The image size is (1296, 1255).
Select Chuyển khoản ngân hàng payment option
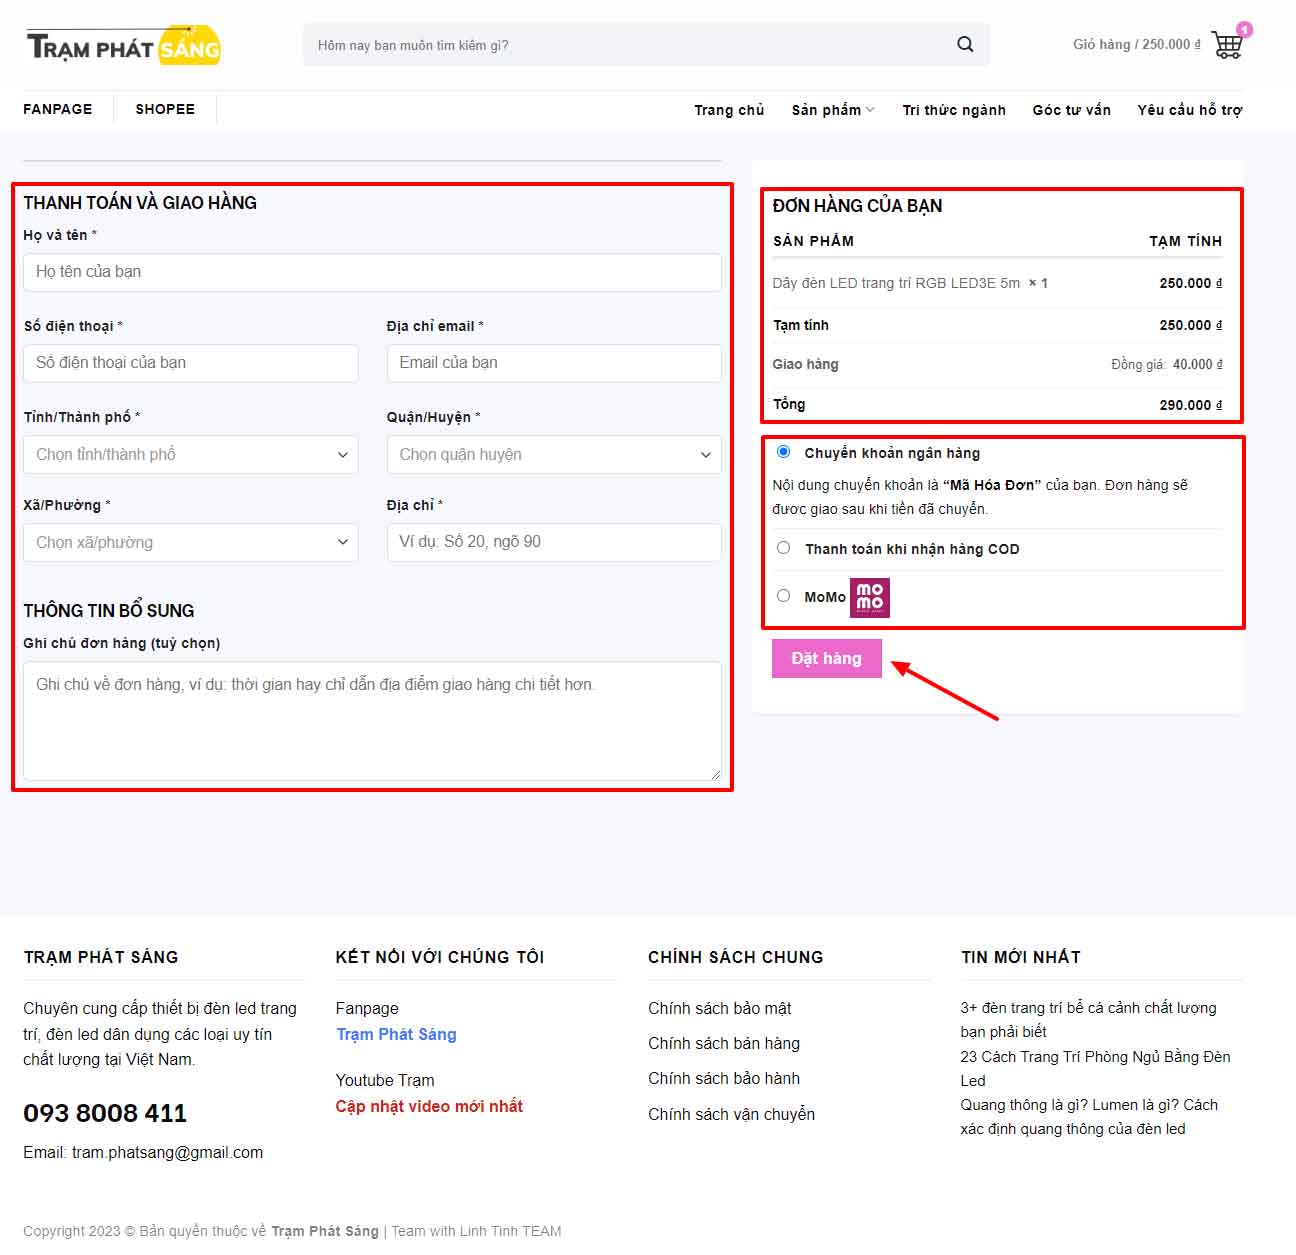point(783,452)
